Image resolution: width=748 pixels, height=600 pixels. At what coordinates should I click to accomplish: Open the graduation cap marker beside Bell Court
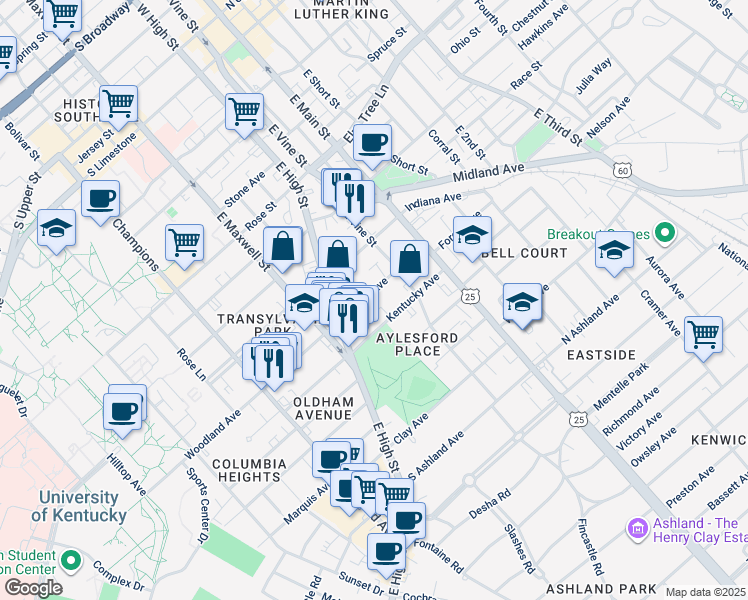473,236
